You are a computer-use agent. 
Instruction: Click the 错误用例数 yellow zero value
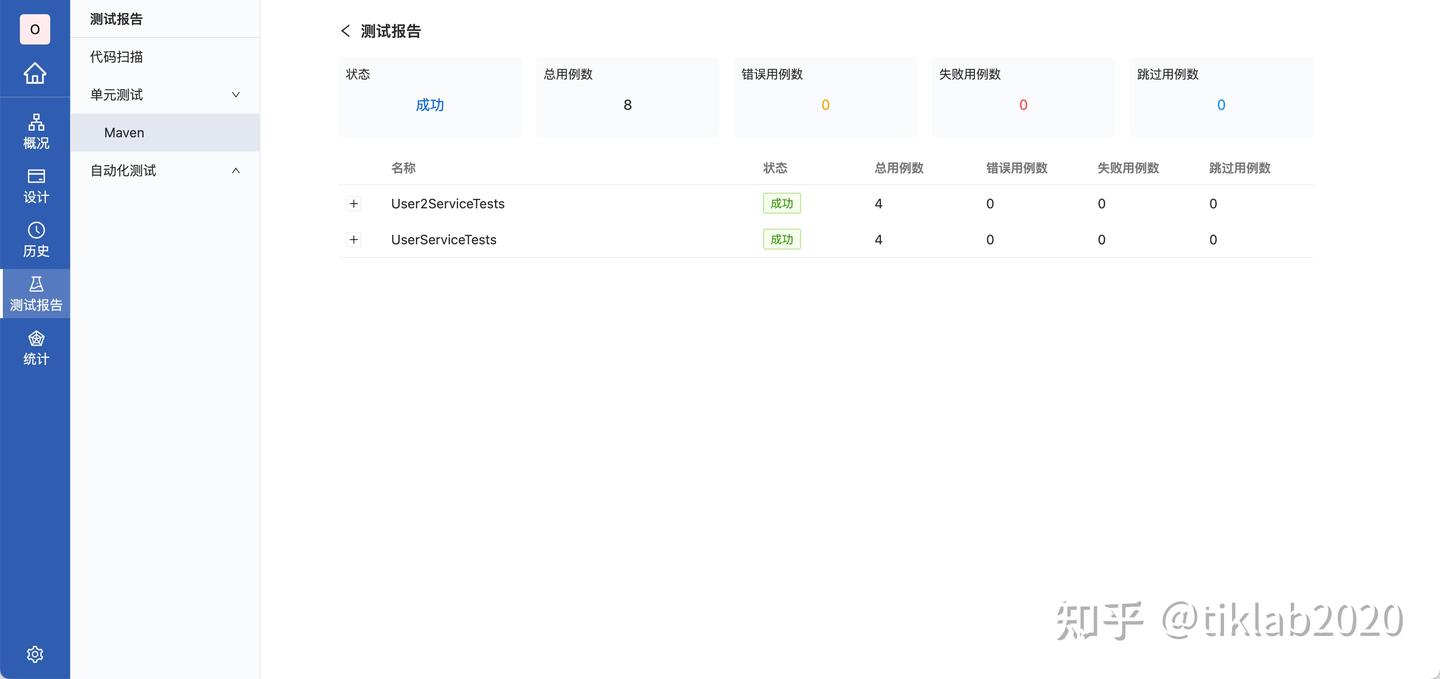coord(825,104)
